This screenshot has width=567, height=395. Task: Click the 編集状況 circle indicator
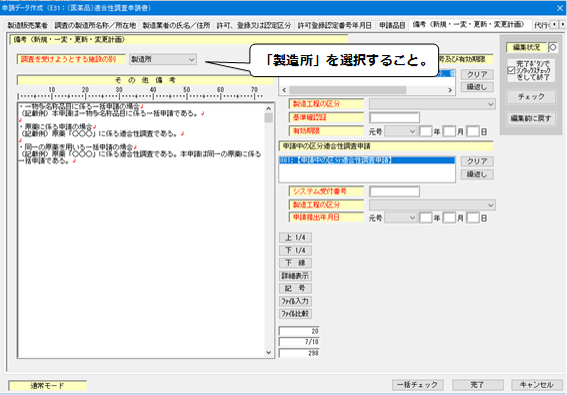point(553,47)
